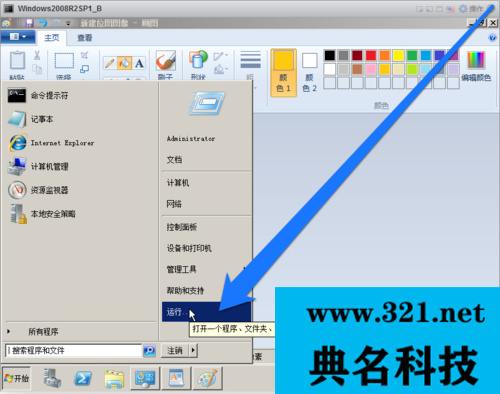
Task: Open Control Panel from Start menu
Action: 182,227
